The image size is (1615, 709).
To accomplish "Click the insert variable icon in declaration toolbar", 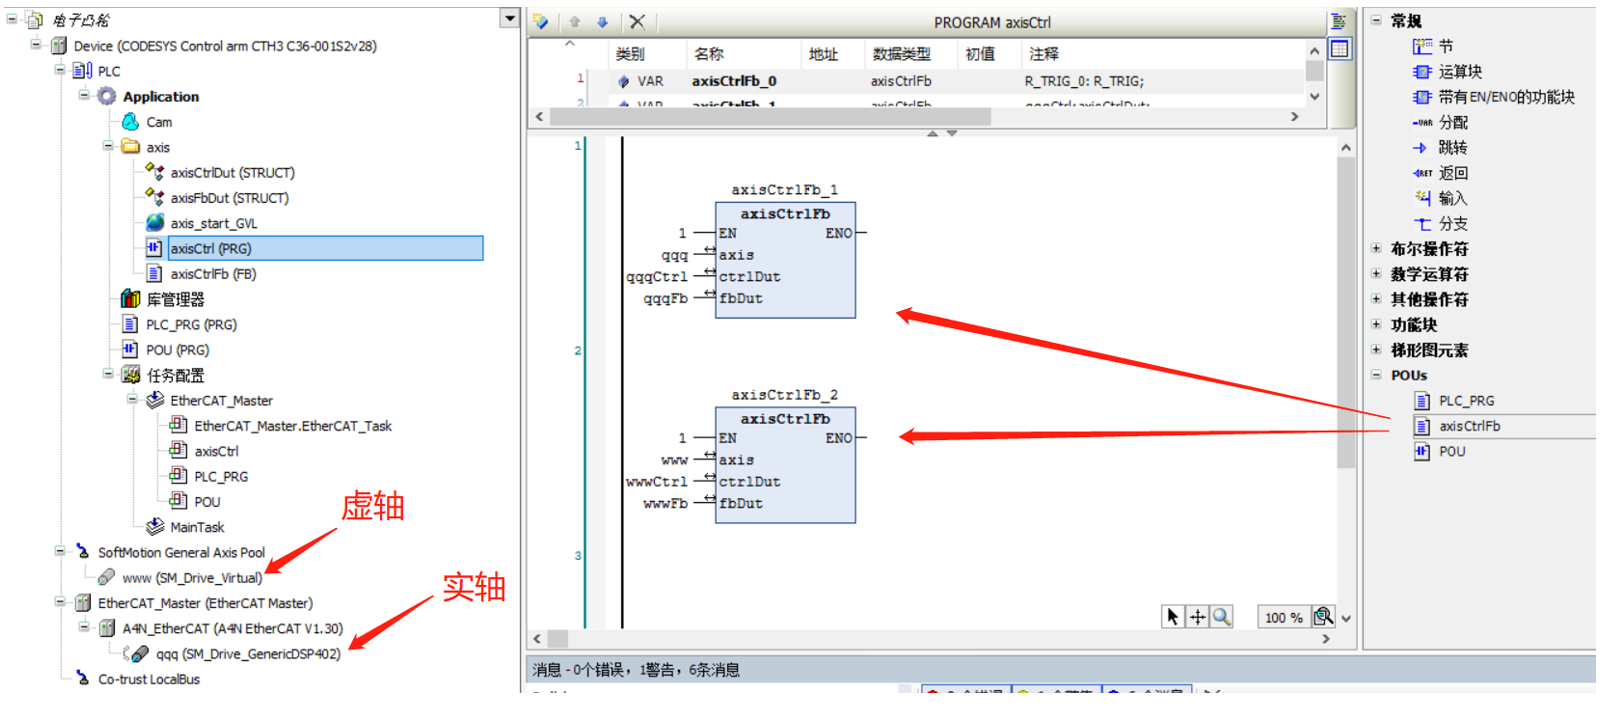I will (x=541, y=22).
